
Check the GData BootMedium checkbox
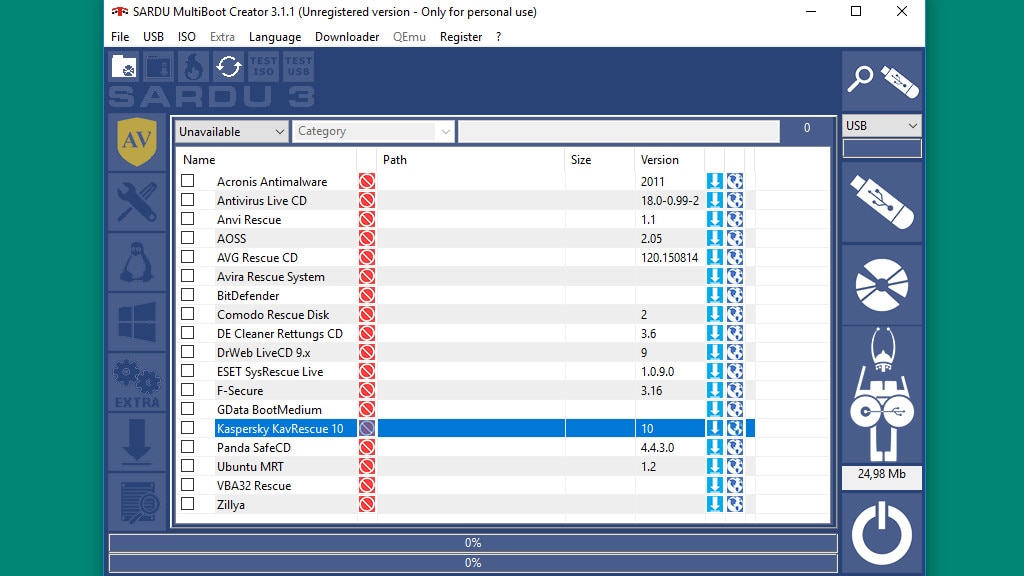(188, 408)
